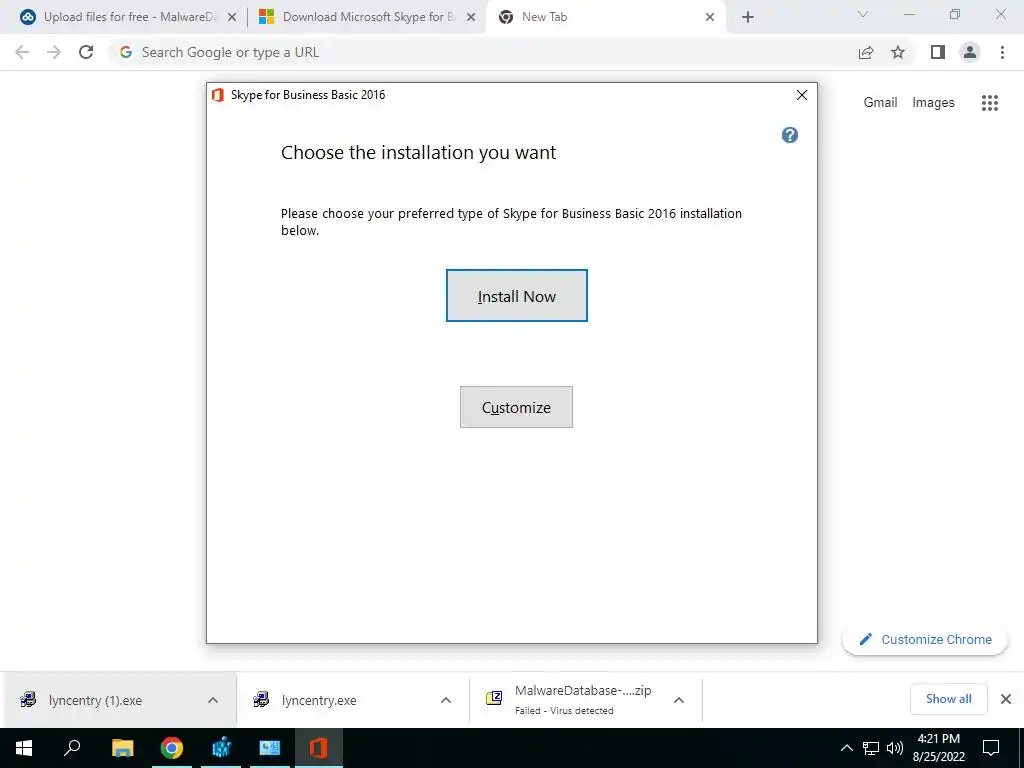This screenshot has width=1024, height=768.
Task: Open the Windows Start menu
Action: (24, 748)
